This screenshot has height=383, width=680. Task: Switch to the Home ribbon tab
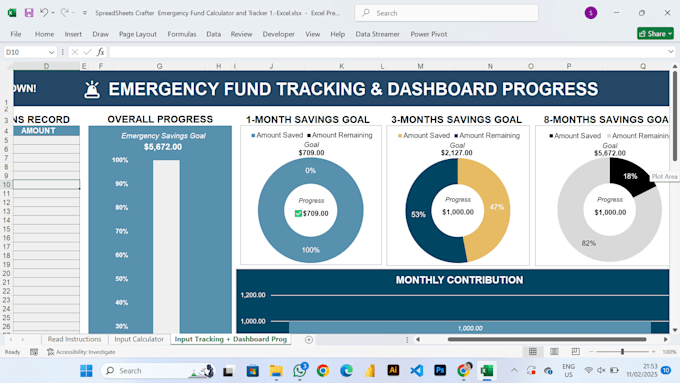pos(45,34)
